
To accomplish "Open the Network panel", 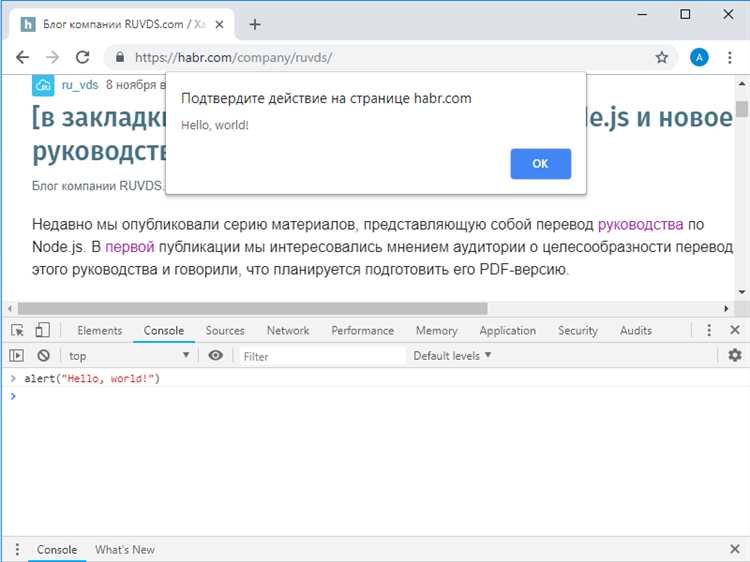I will (288, 331).
